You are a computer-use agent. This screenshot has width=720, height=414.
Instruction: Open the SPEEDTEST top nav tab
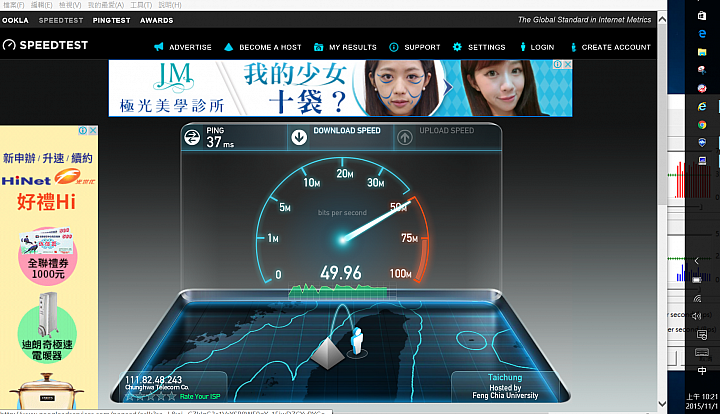pyautogui.click(x=61, y=20)
